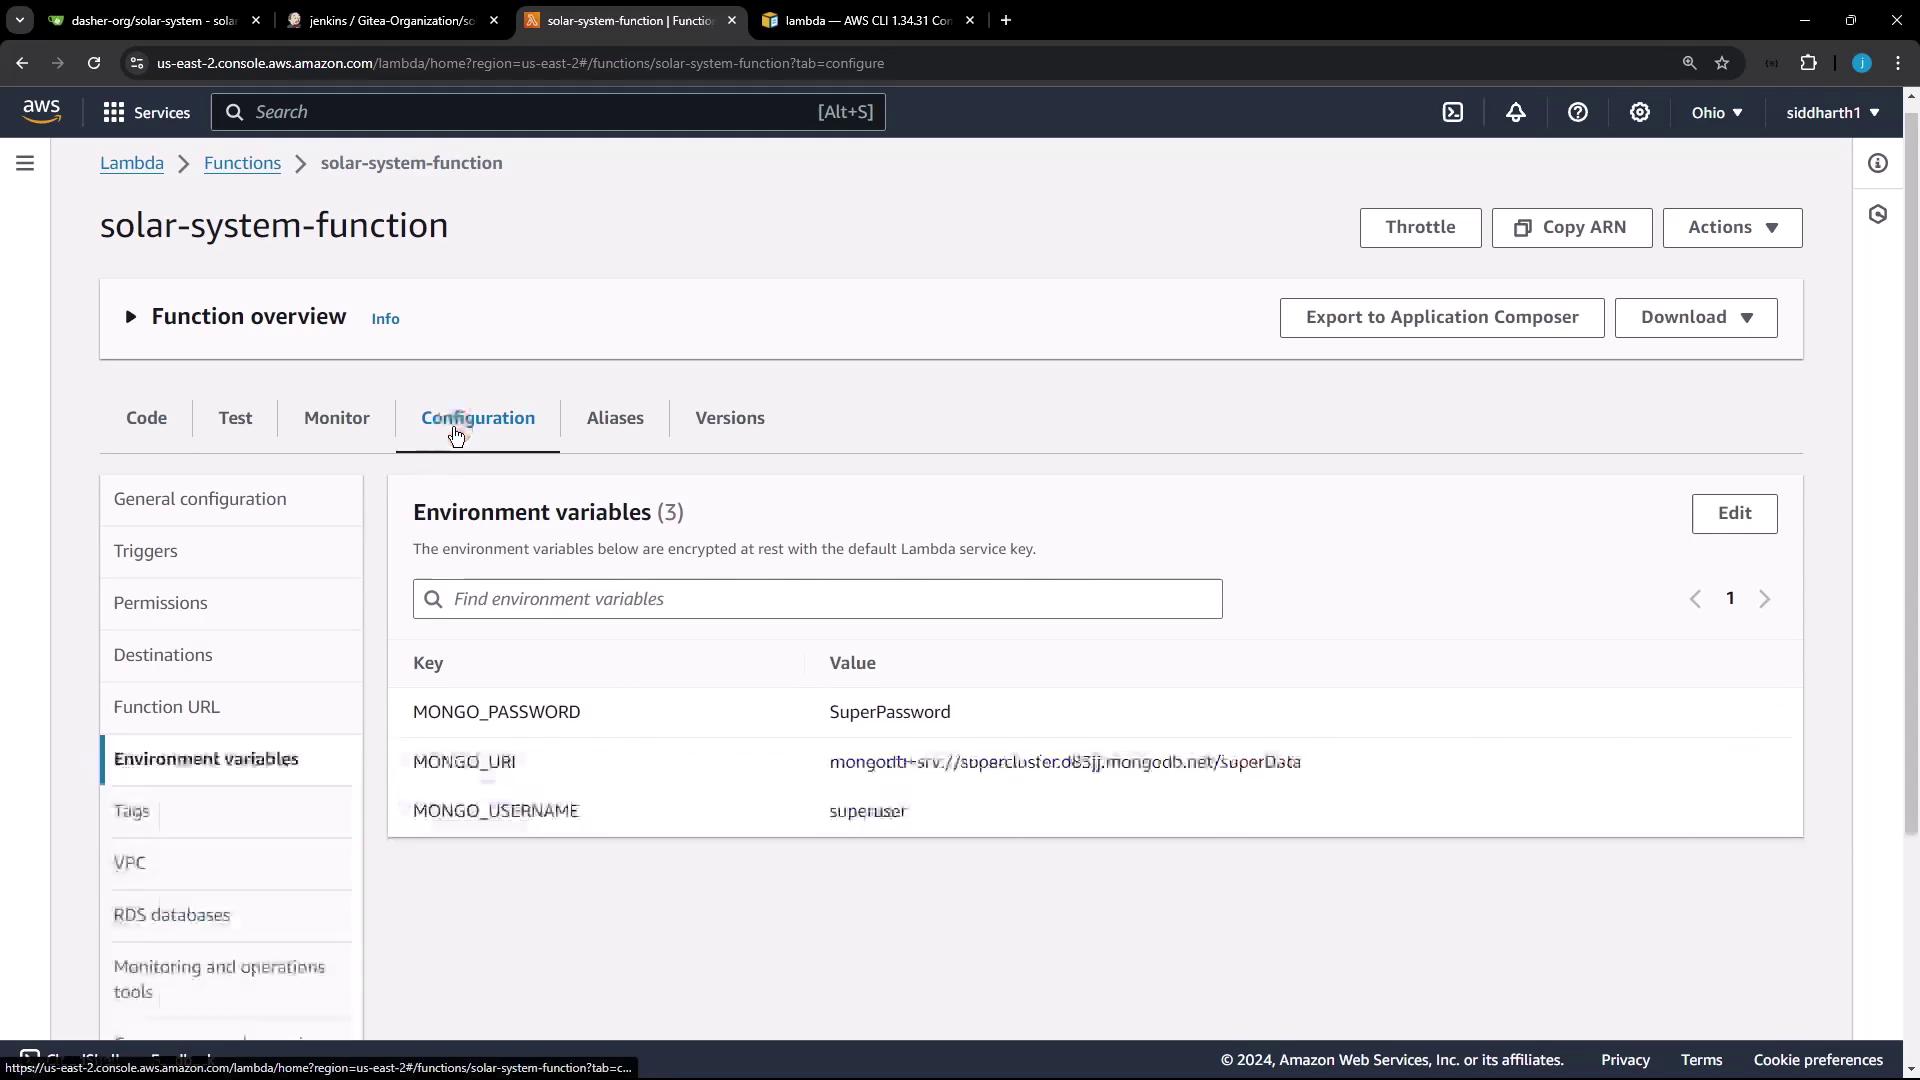Switch to the Aliases tab
Image resolution: width=1920 pixels, height=1080 pixels.
(x=615, y=418)
